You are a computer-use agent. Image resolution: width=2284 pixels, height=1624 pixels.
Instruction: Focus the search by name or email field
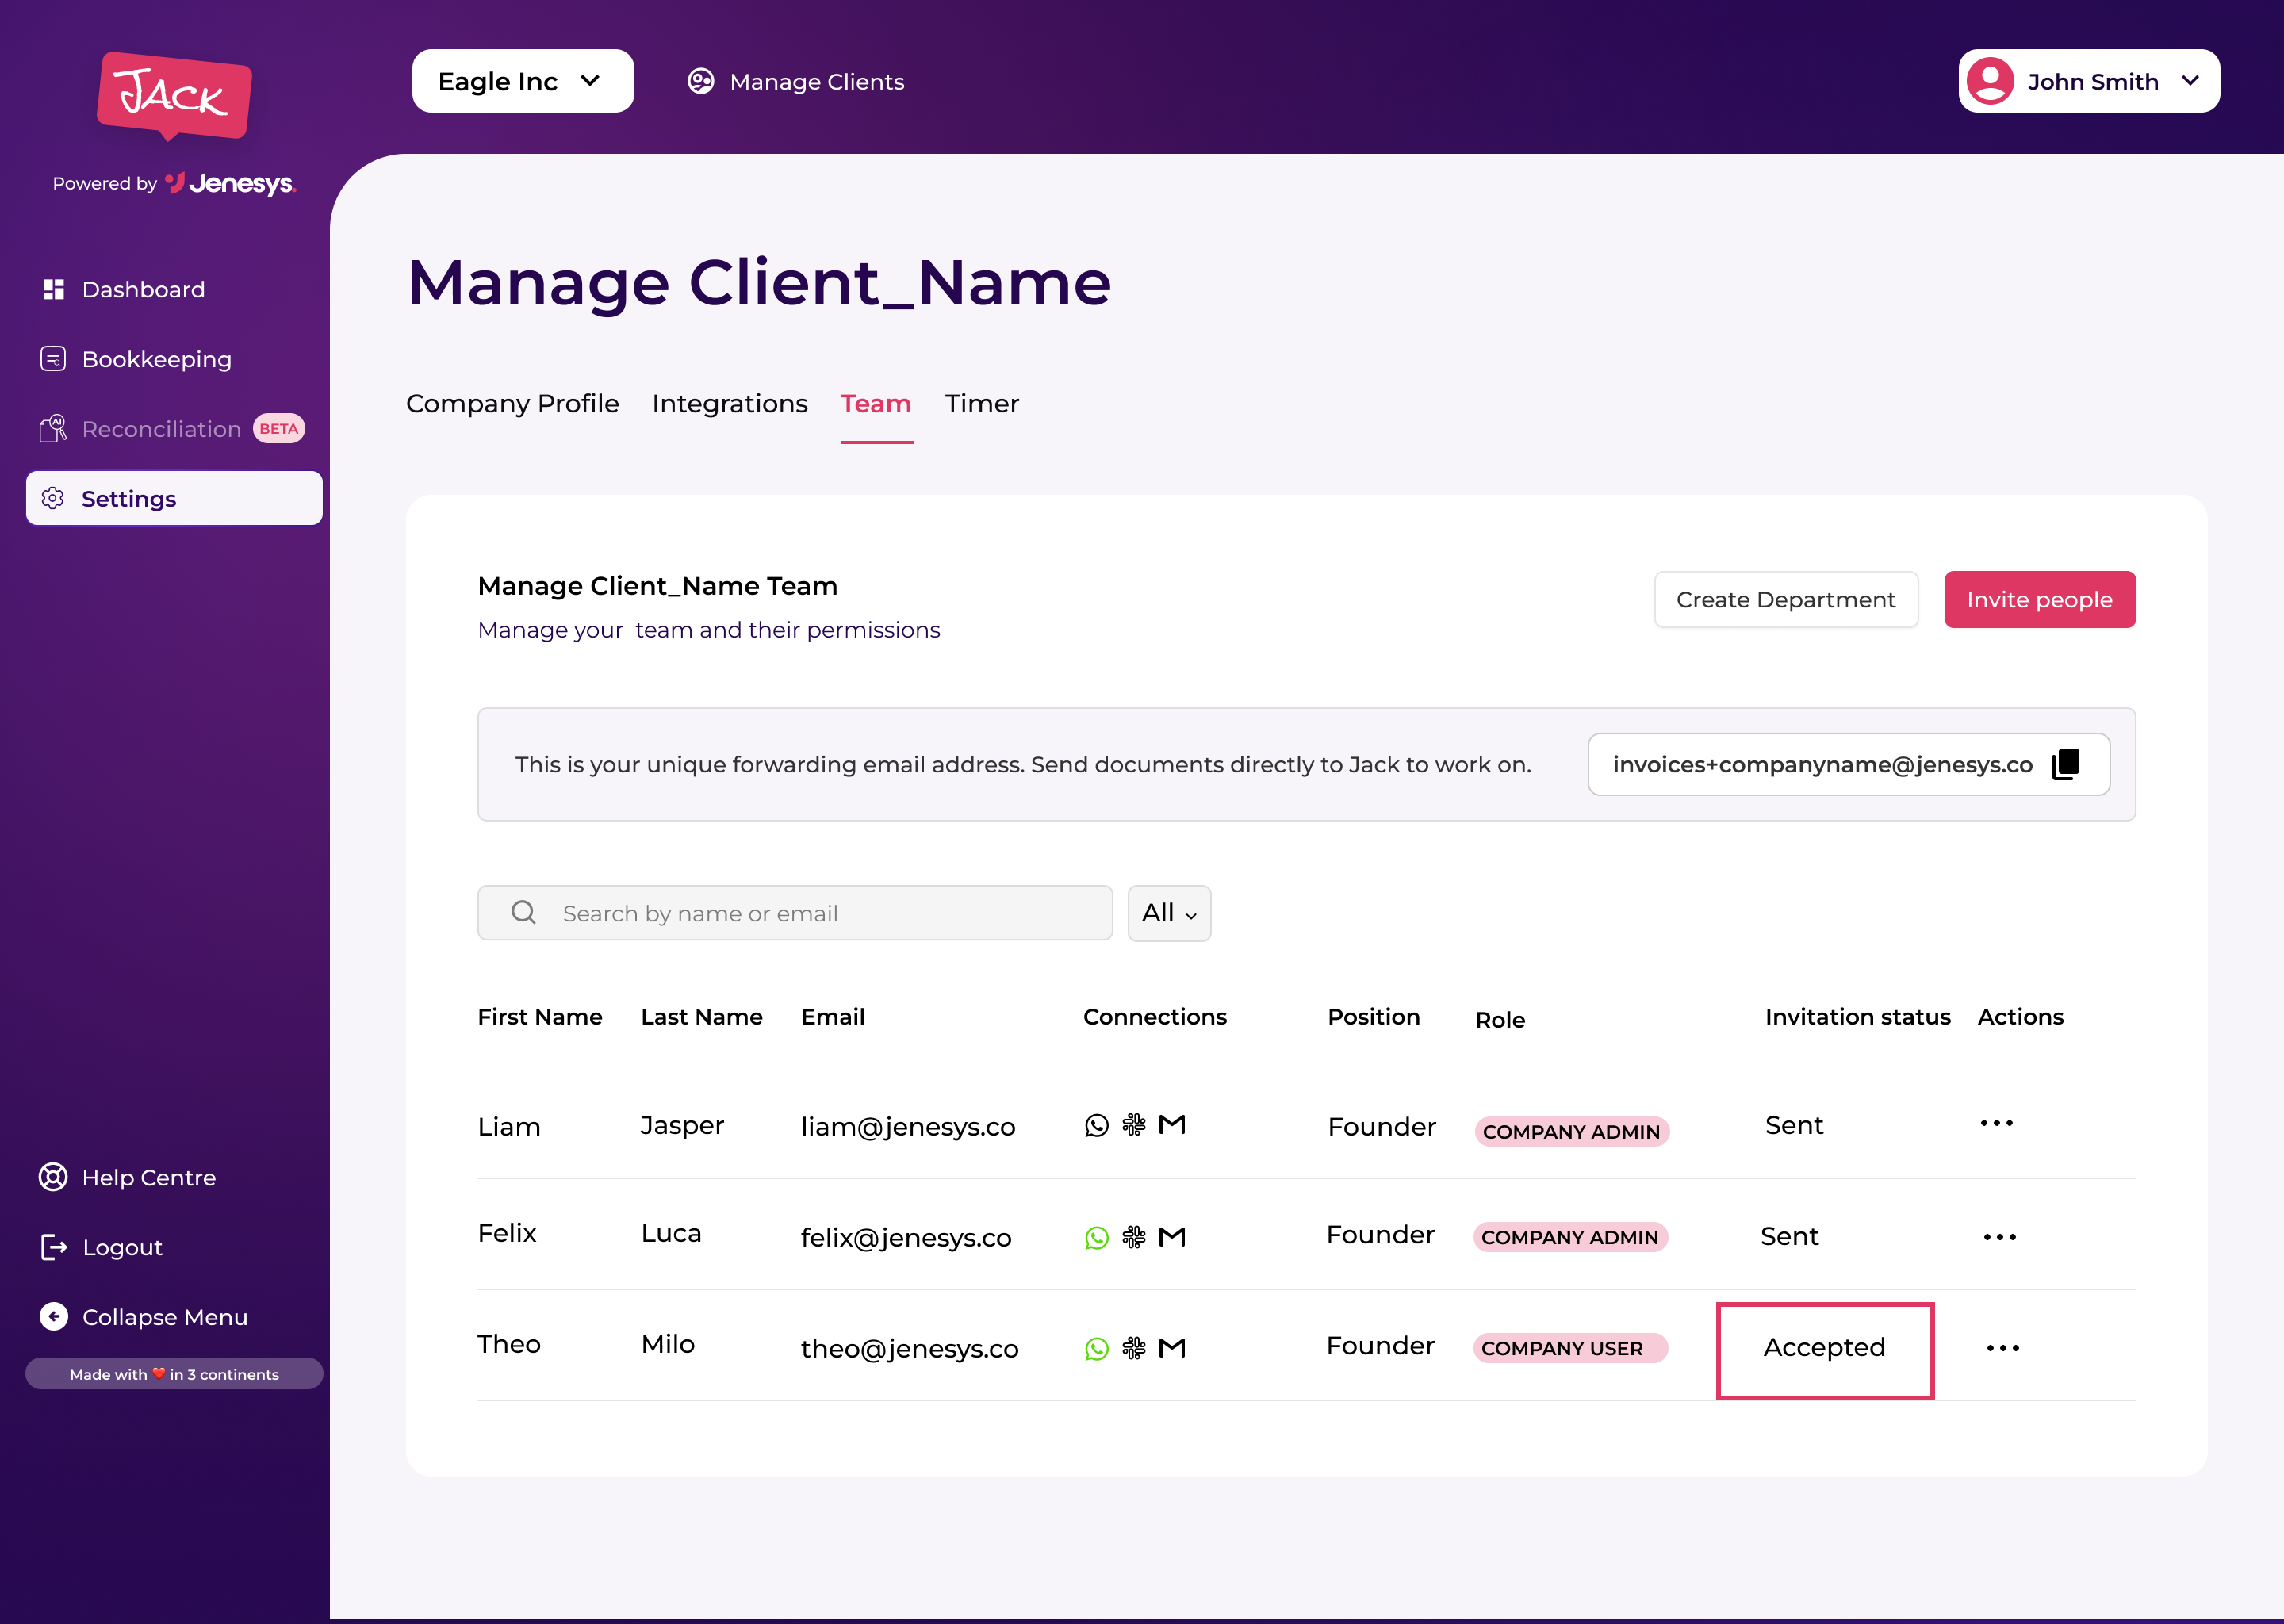click(x=795, y=913)
